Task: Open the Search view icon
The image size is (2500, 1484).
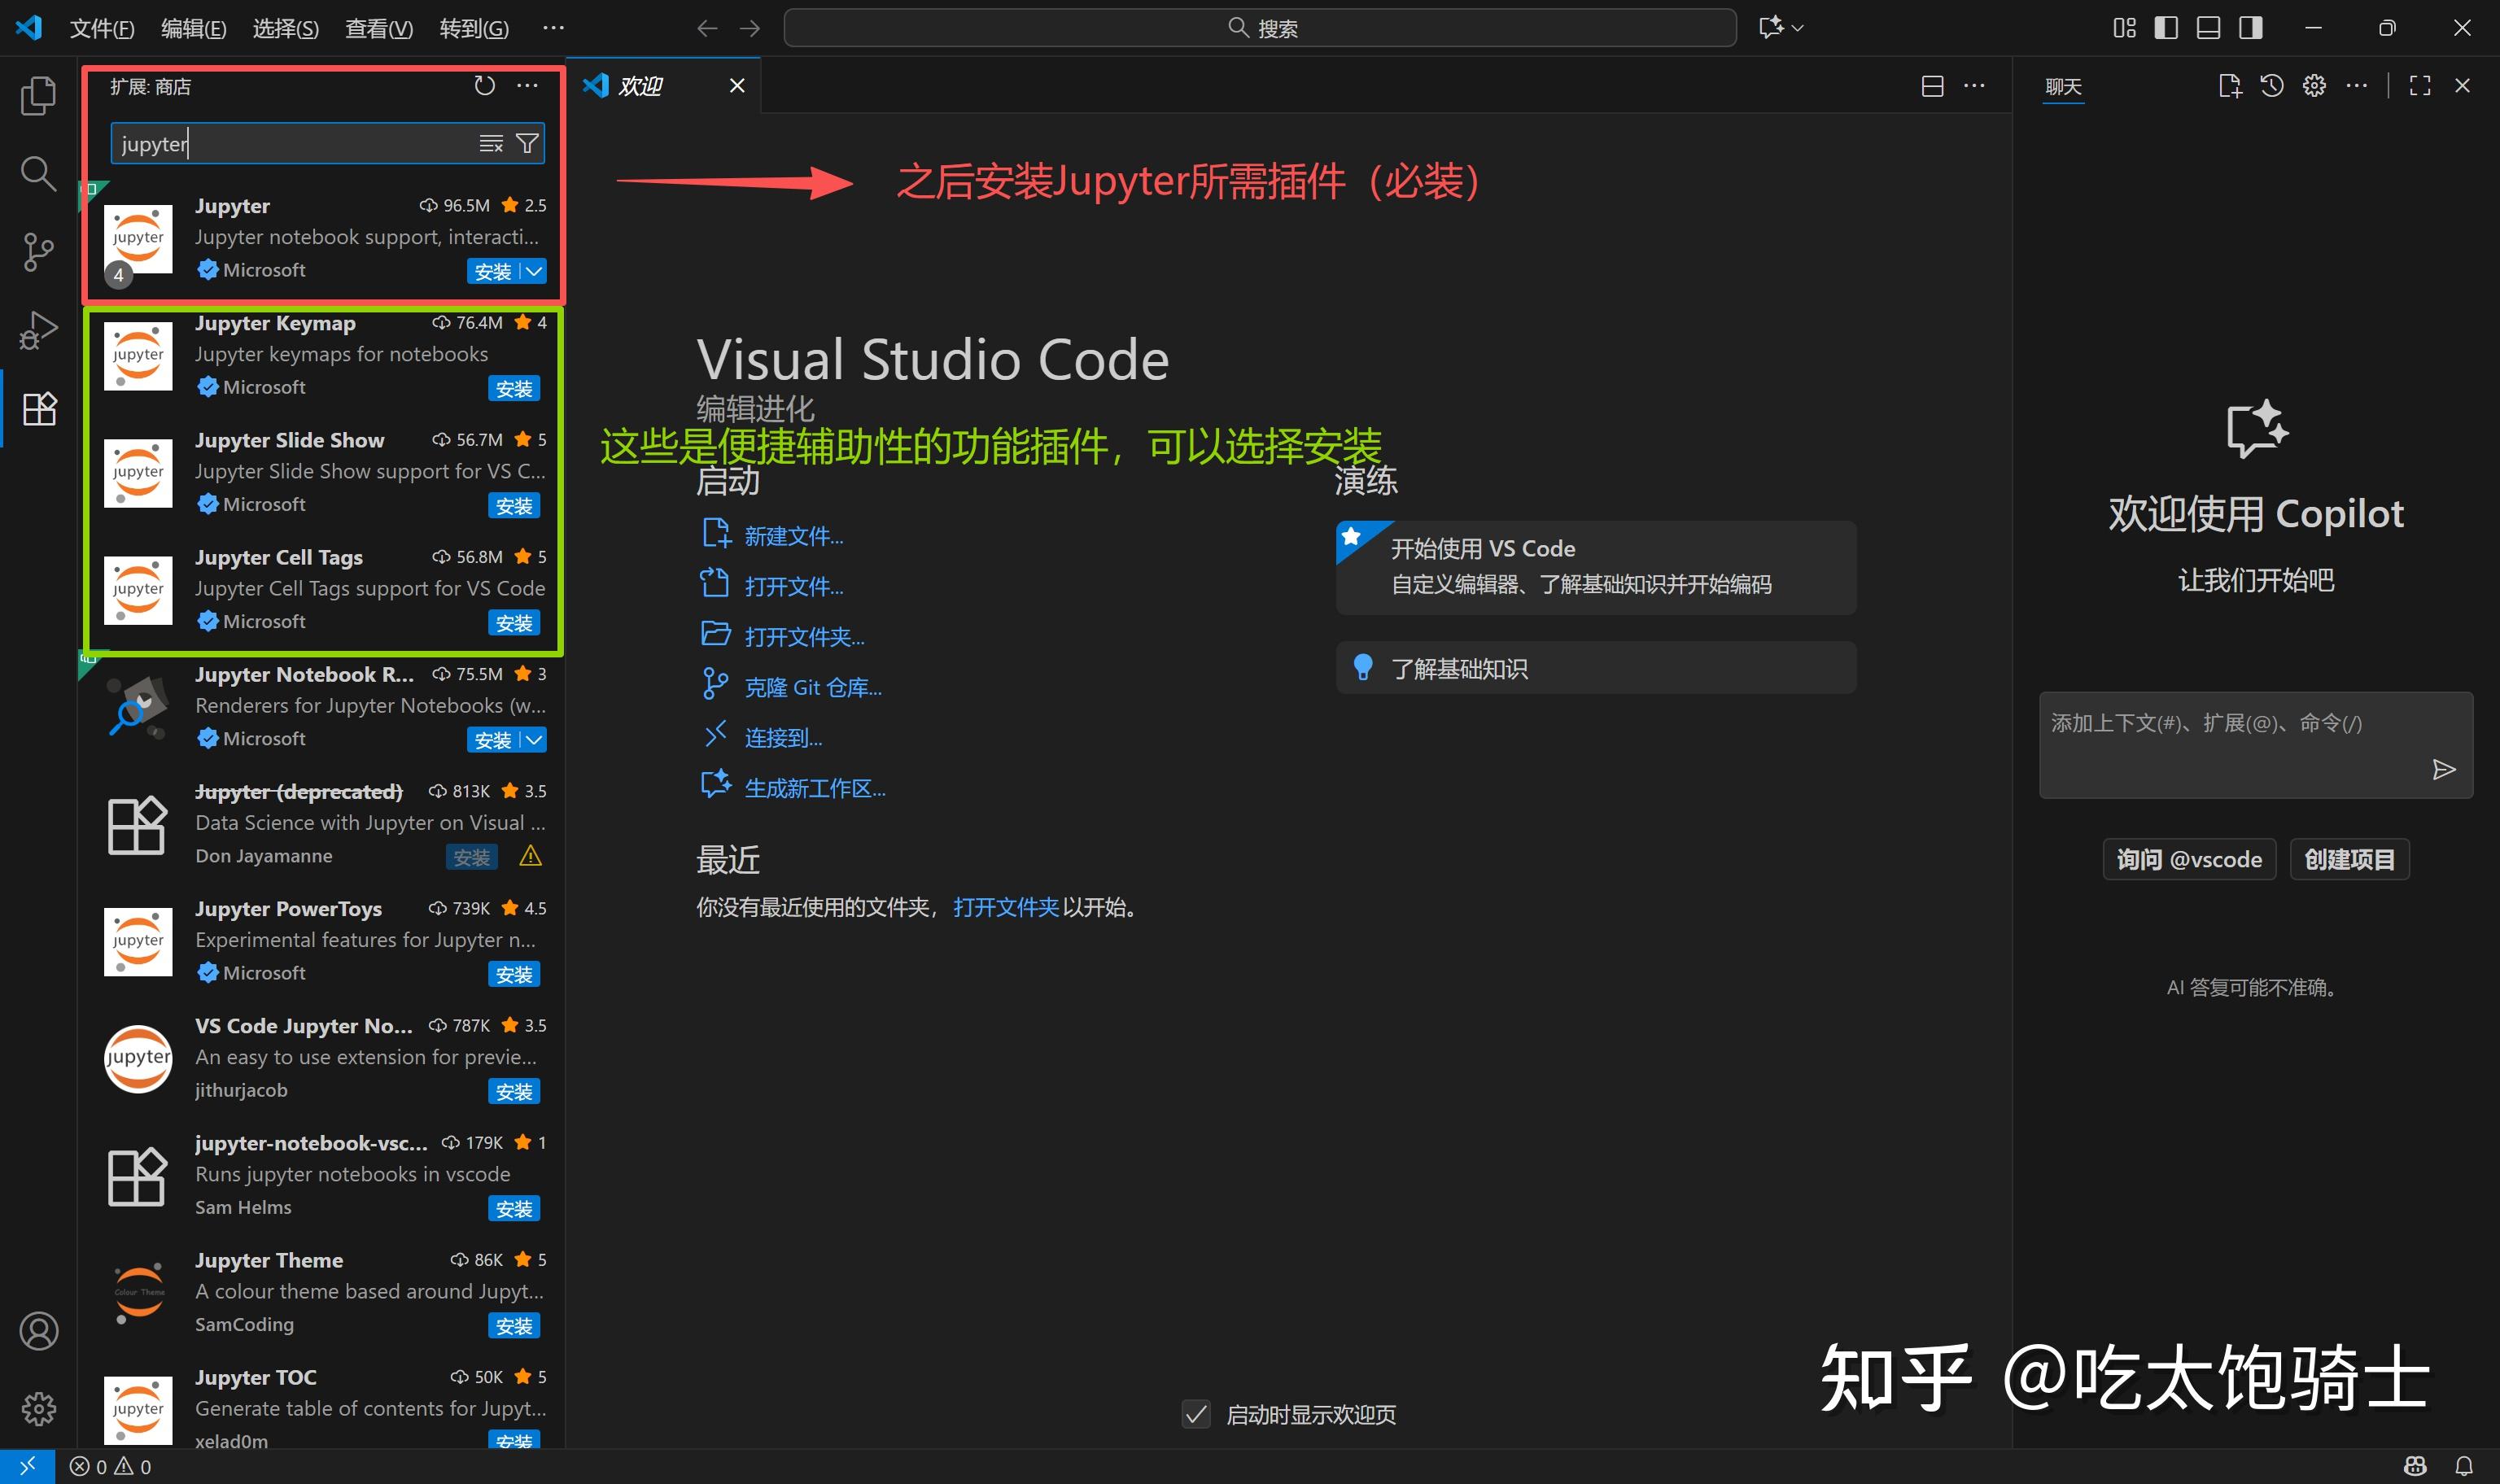Action: click(38, 173)
